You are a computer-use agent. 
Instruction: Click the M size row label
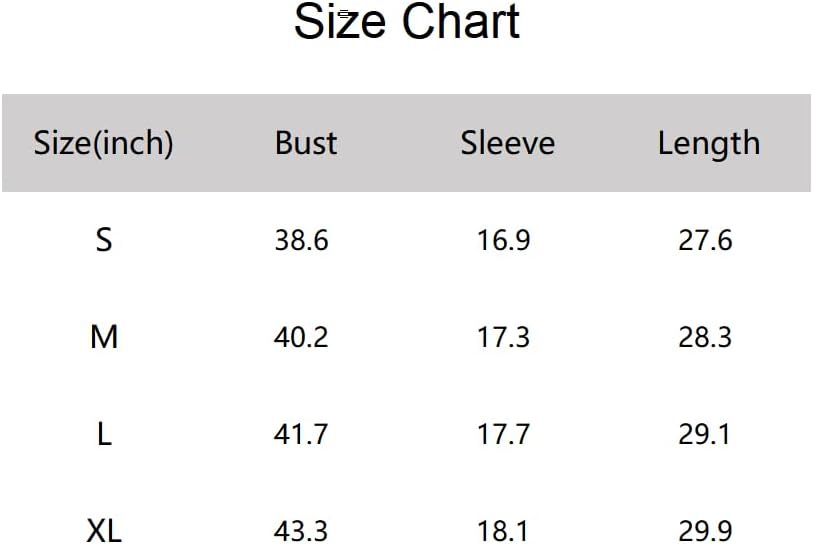(x=104, y=337)
